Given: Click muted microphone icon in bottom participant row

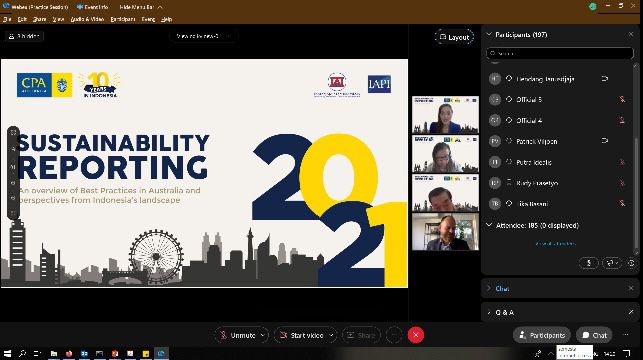Looking at the screenshot, I should tap(622, 203).
